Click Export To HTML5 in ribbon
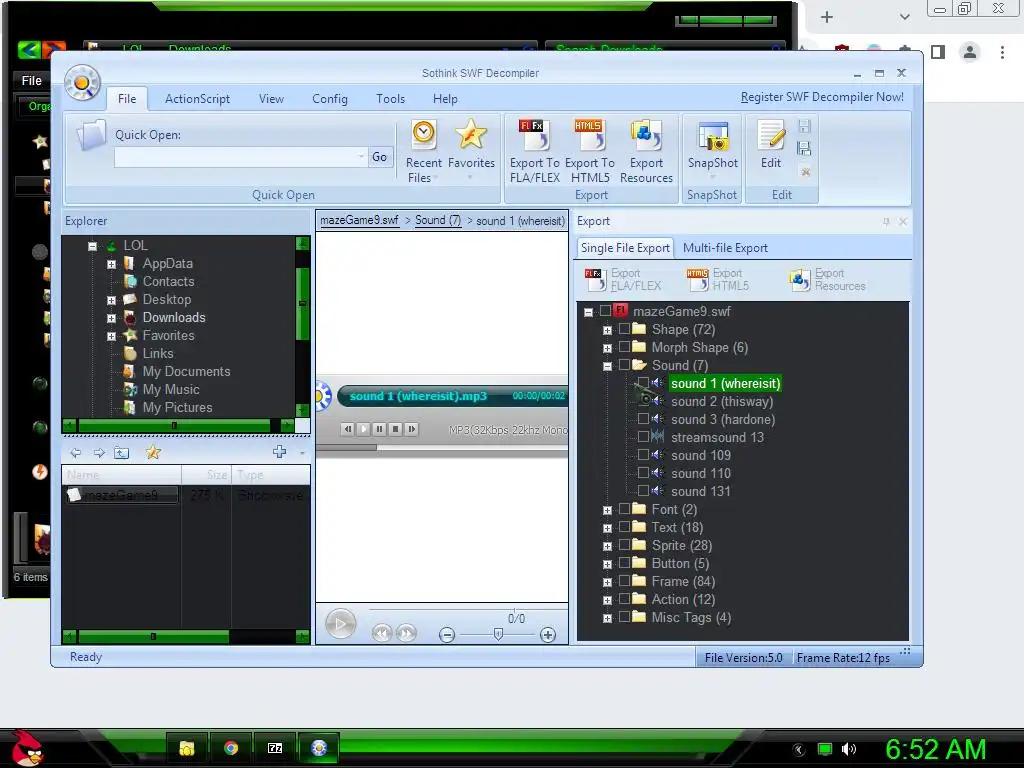 tap(590, 152)
